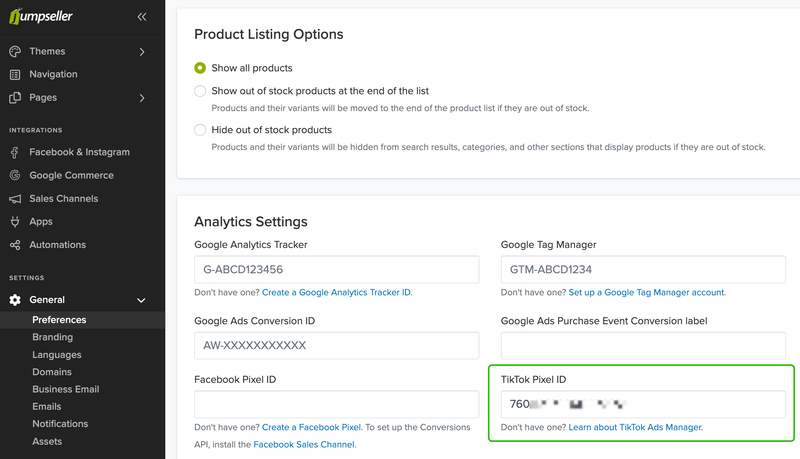Select Hide out of stock products option
The height and width of the screenshot is (459, 800).
coord(201,130)
